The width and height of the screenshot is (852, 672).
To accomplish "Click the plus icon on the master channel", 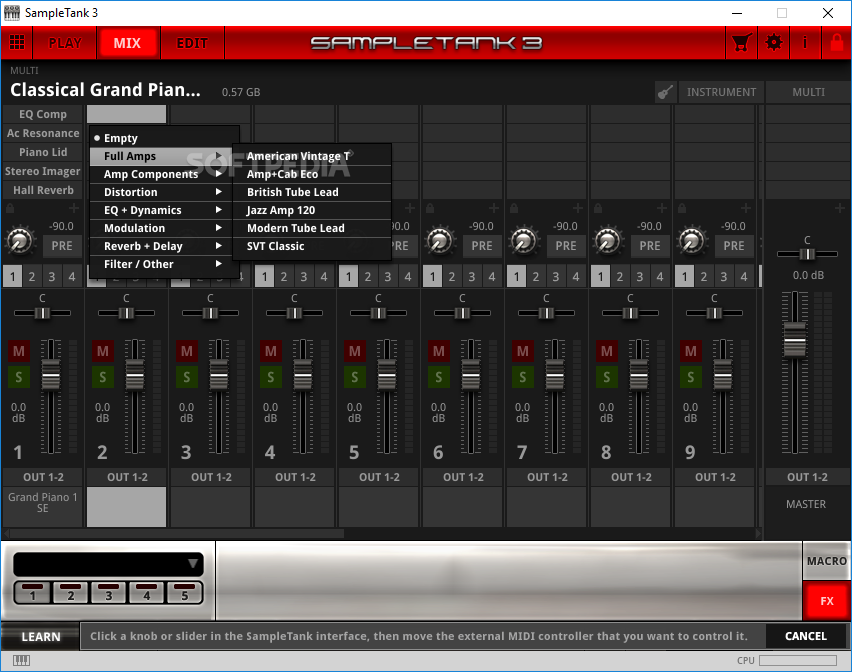I will tap(840, 208).
